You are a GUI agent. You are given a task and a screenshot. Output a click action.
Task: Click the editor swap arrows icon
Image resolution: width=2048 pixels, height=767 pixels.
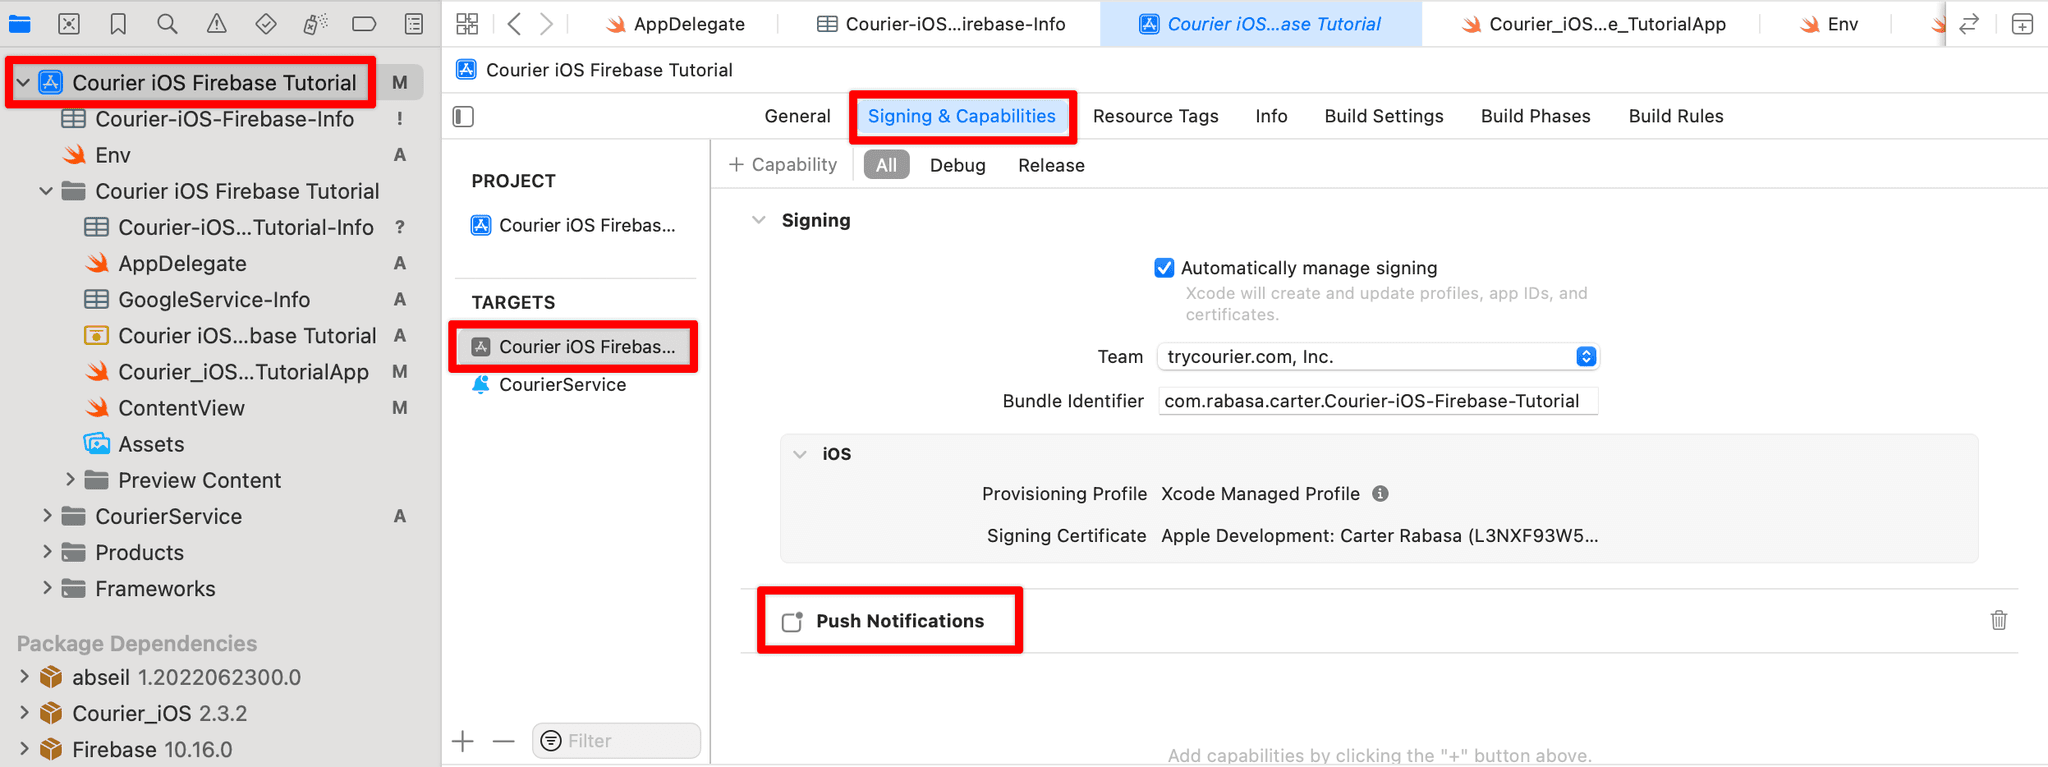1969,24
